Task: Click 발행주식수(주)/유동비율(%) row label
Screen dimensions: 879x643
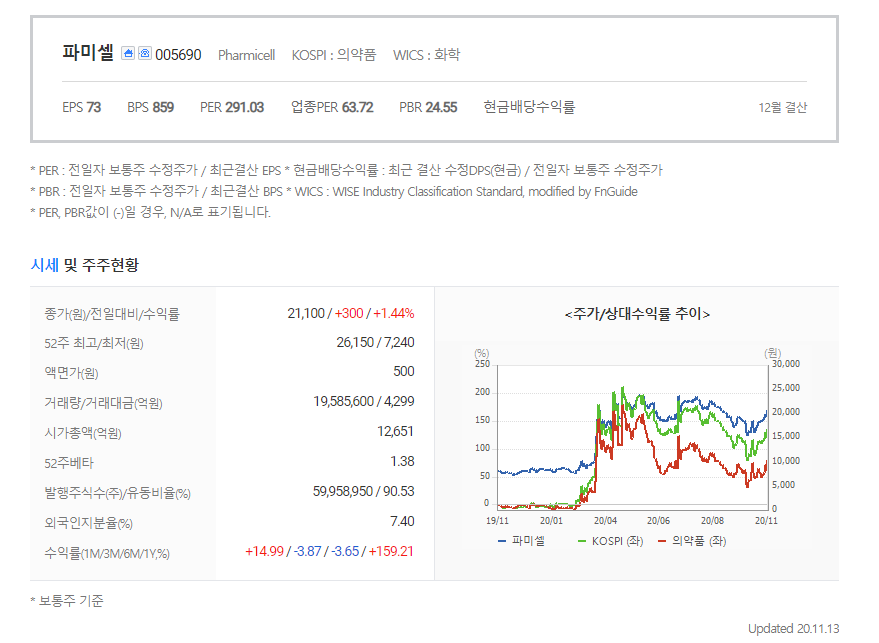Action: point(118,493)
